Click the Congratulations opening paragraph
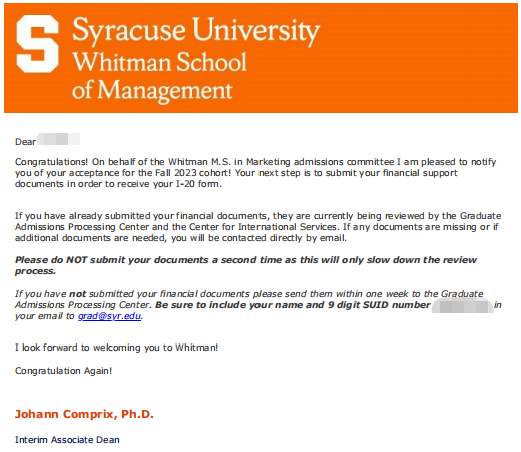Viewport: 521px width, 452px height. click(256, 173)
